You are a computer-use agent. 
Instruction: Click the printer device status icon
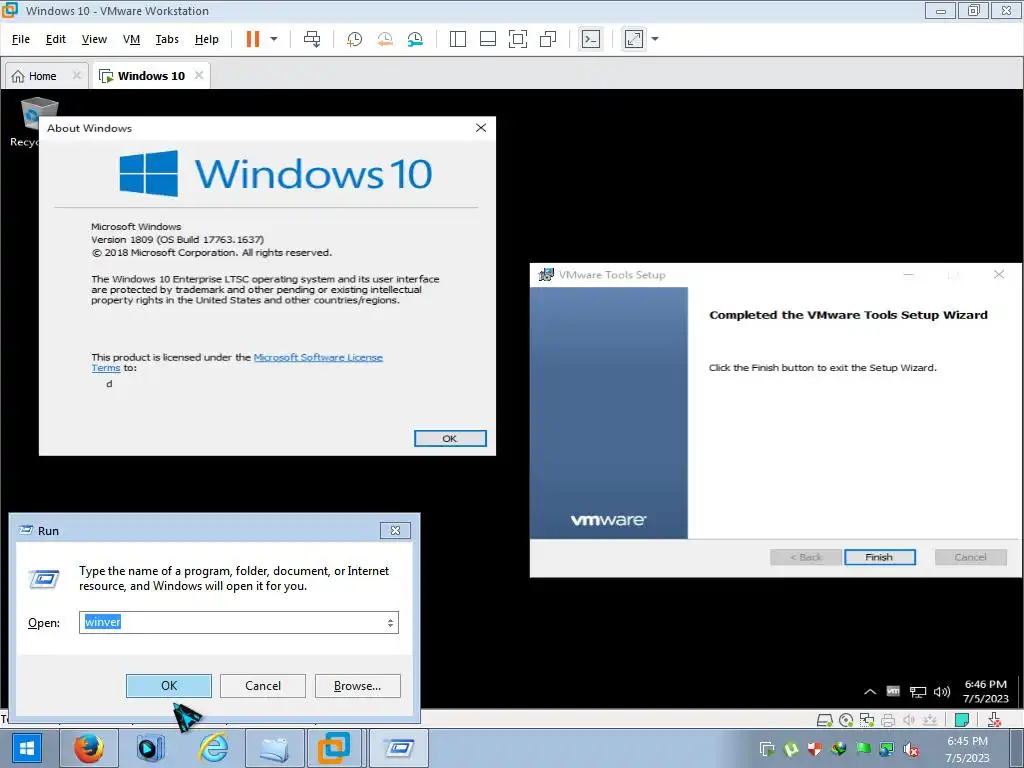(888, 720)
